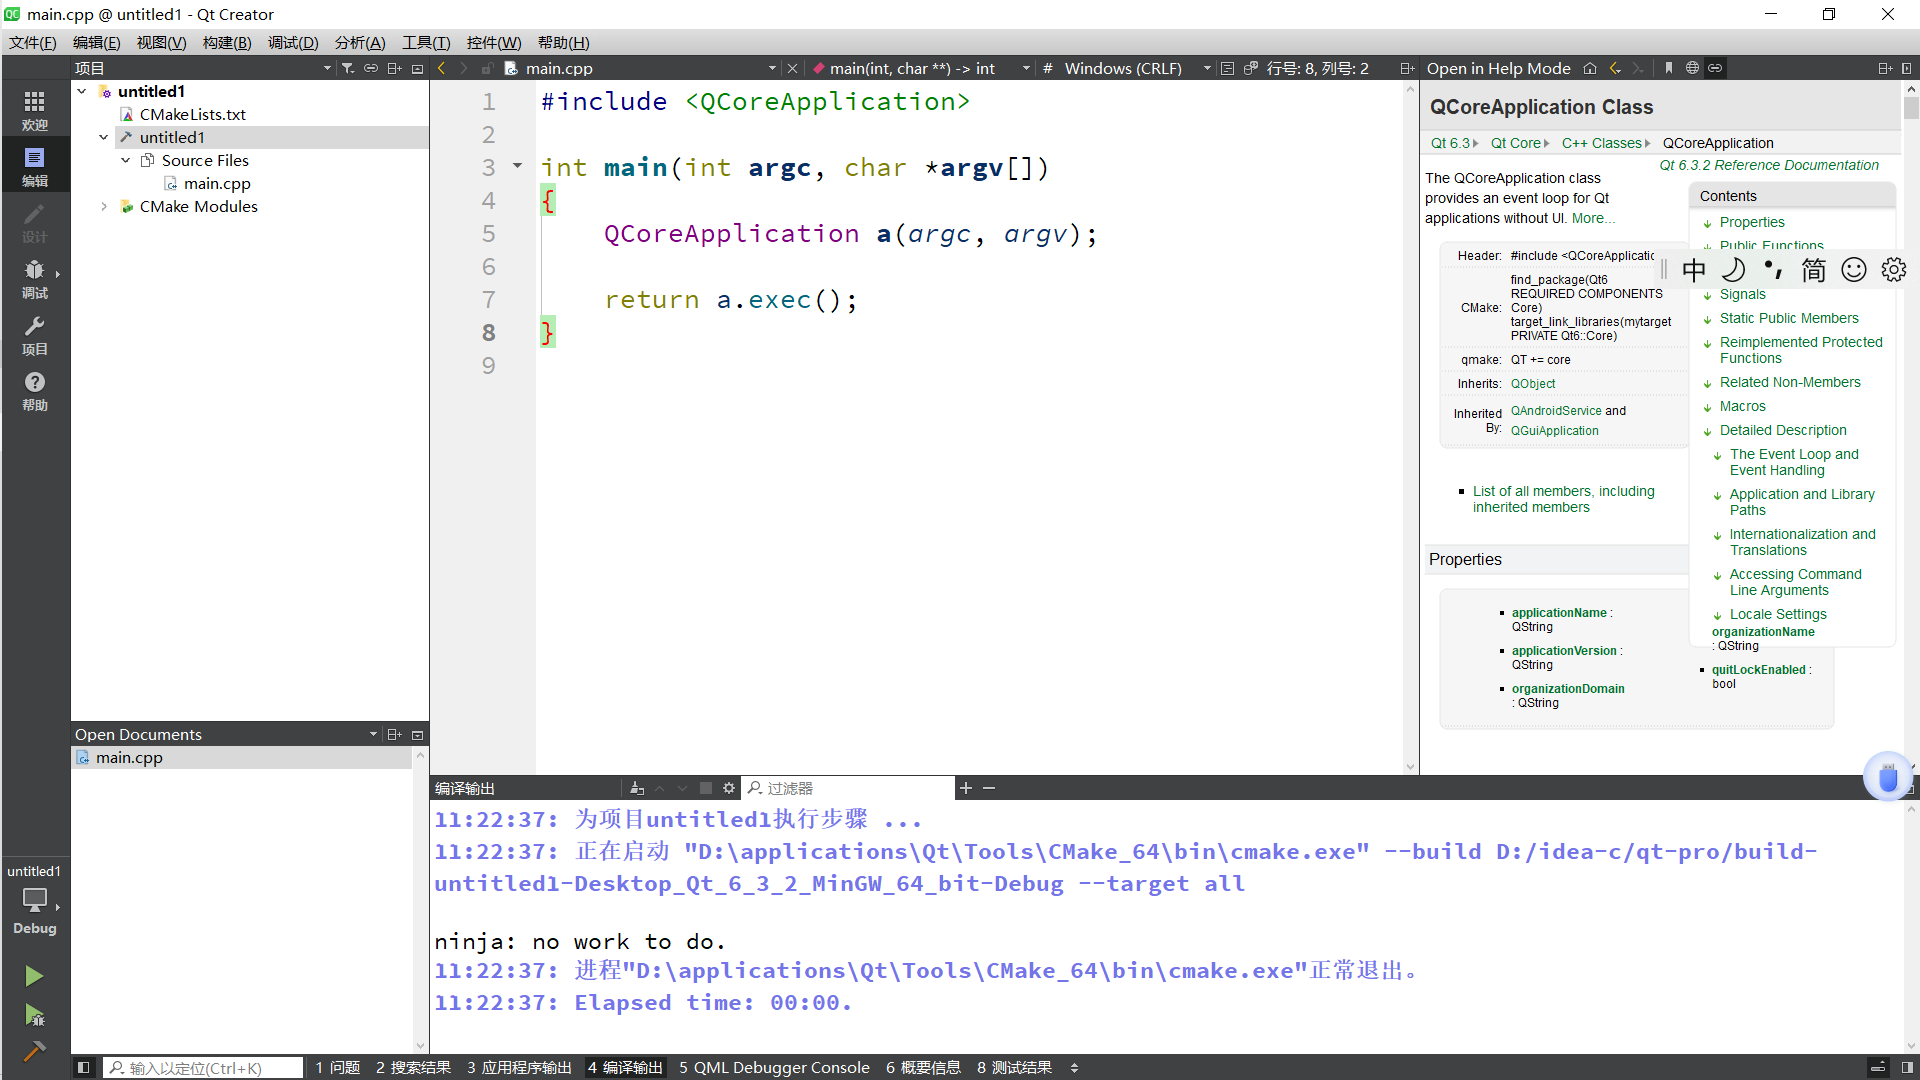Toggle IME half/full-width moon icon

1734,270
